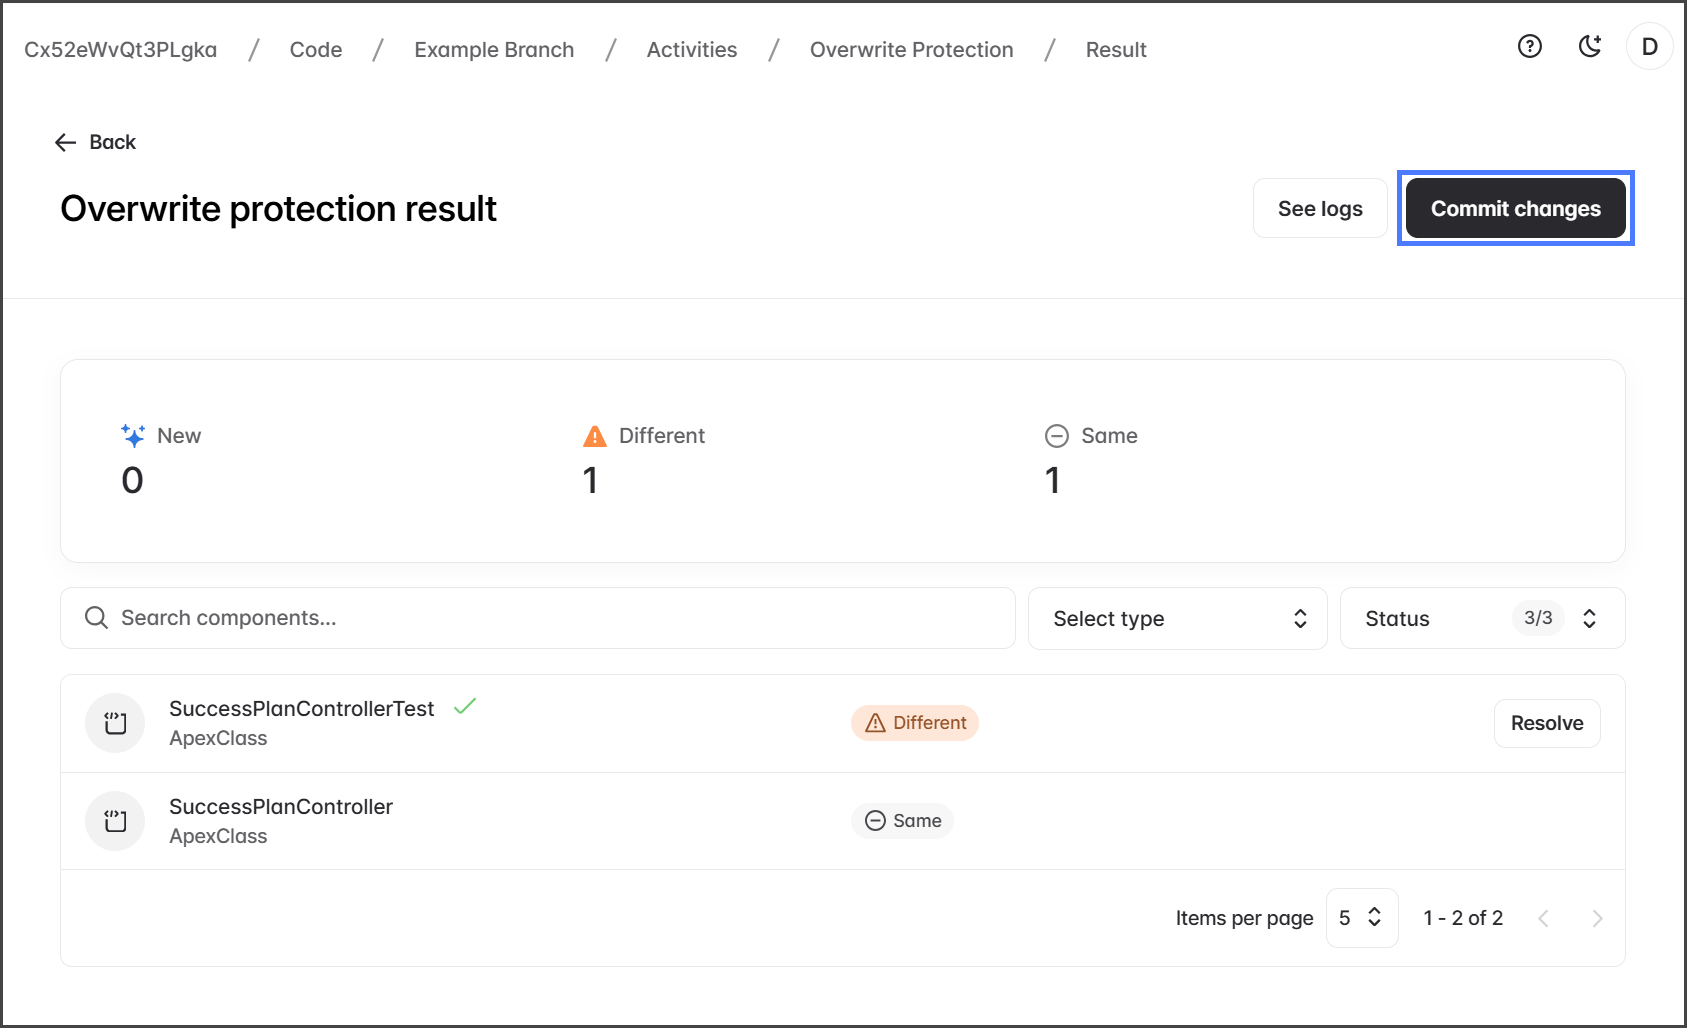The height and width of the screenshot is (1028, 1687).
Task: Open Overwrite Protection breadcrumb
Action: [911, 50]
